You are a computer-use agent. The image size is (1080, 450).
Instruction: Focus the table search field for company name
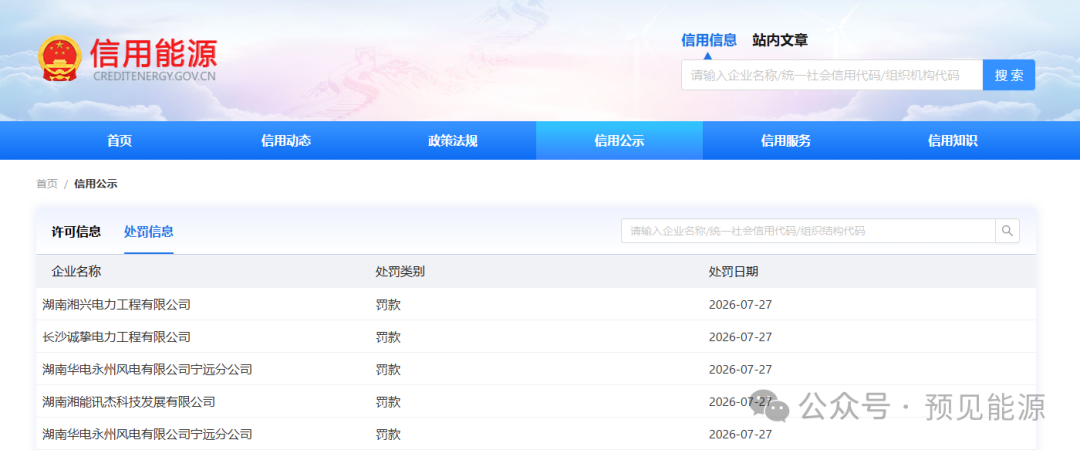coord(808,231)
